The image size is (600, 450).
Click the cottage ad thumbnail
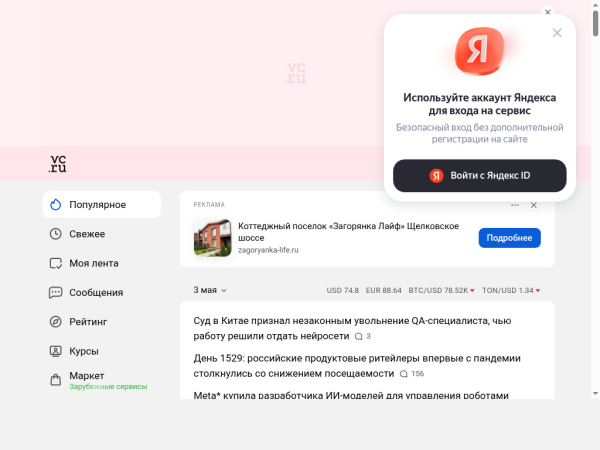[x=212, y=238]
